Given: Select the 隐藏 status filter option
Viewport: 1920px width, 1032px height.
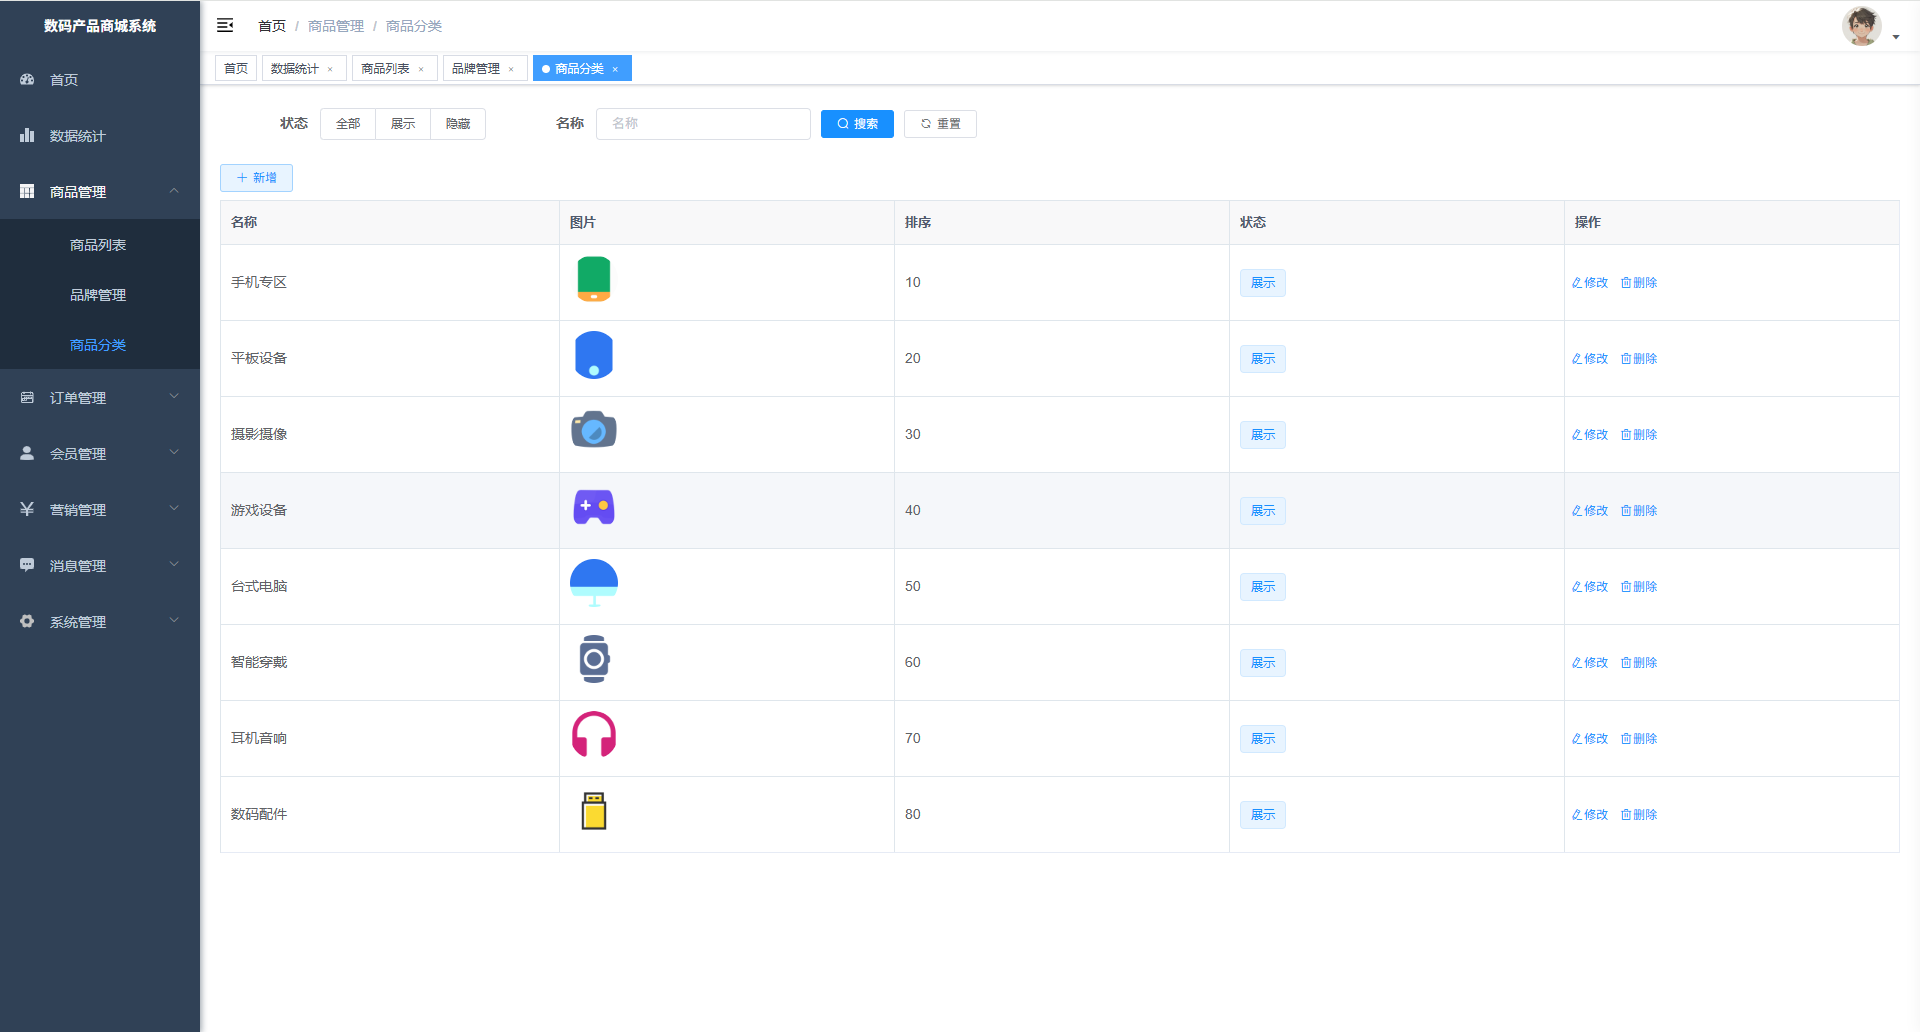Looking at the screenshot, I should click(x=458, y=124).
